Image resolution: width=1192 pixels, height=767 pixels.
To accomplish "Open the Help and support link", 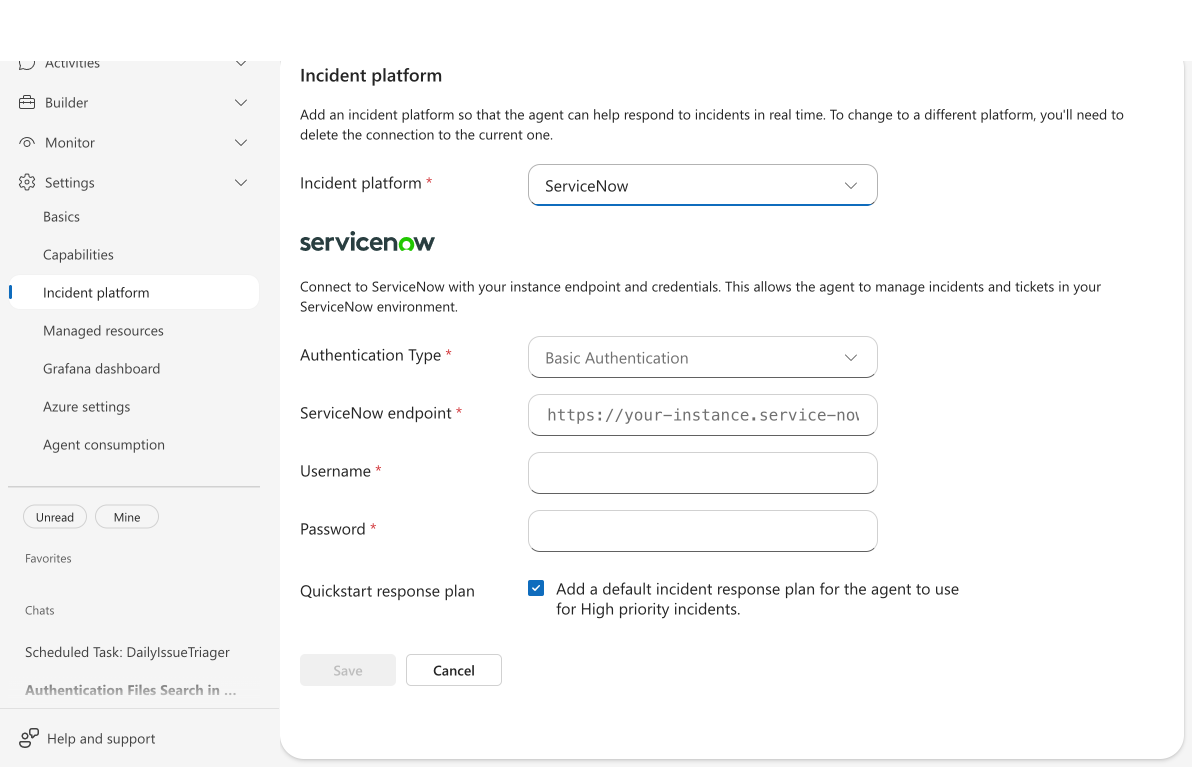I will pyautogui.click(x=101, y=738).
